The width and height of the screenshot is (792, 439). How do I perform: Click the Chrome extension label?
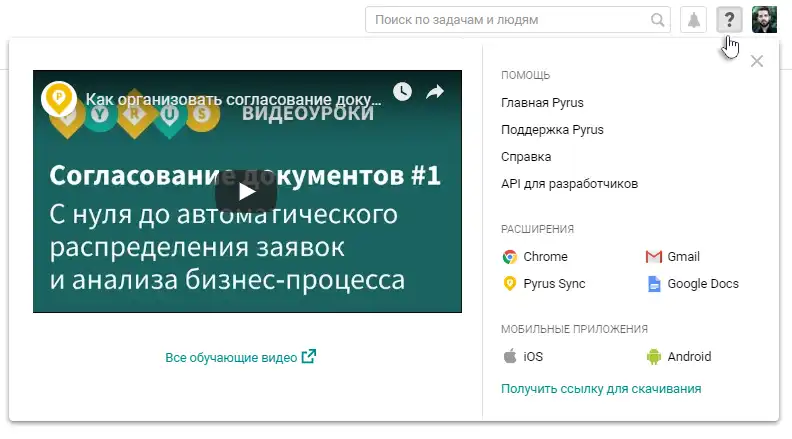[x=546, y=257]
